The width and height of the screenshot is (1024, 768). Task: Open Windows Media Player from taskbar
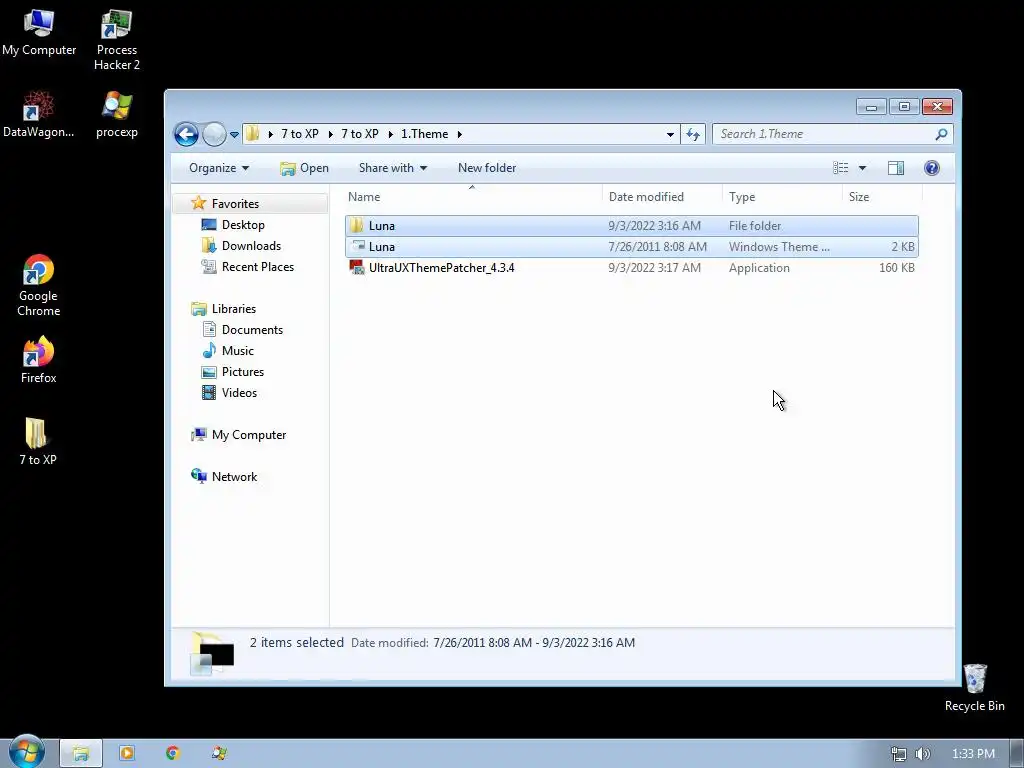point(127,753)
